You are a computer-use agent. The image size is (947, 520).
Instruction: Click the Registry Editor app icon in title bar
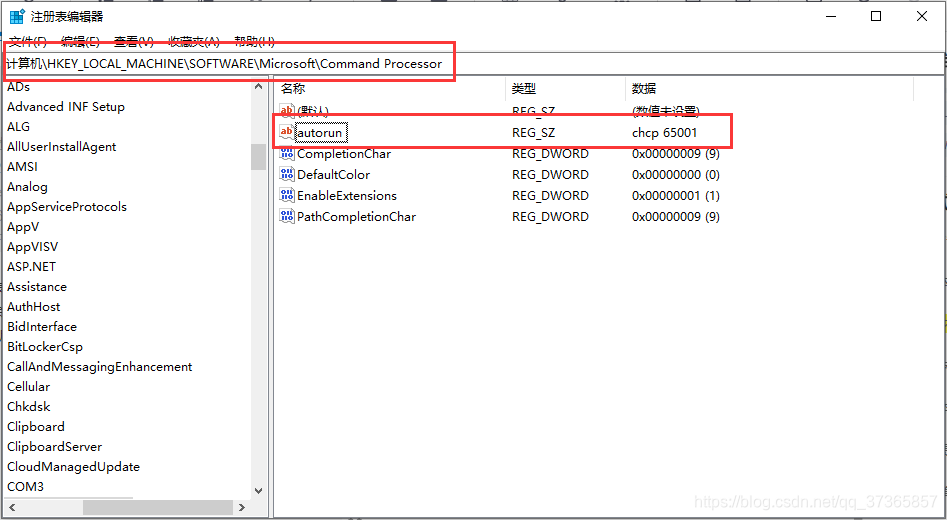(16, 16)
